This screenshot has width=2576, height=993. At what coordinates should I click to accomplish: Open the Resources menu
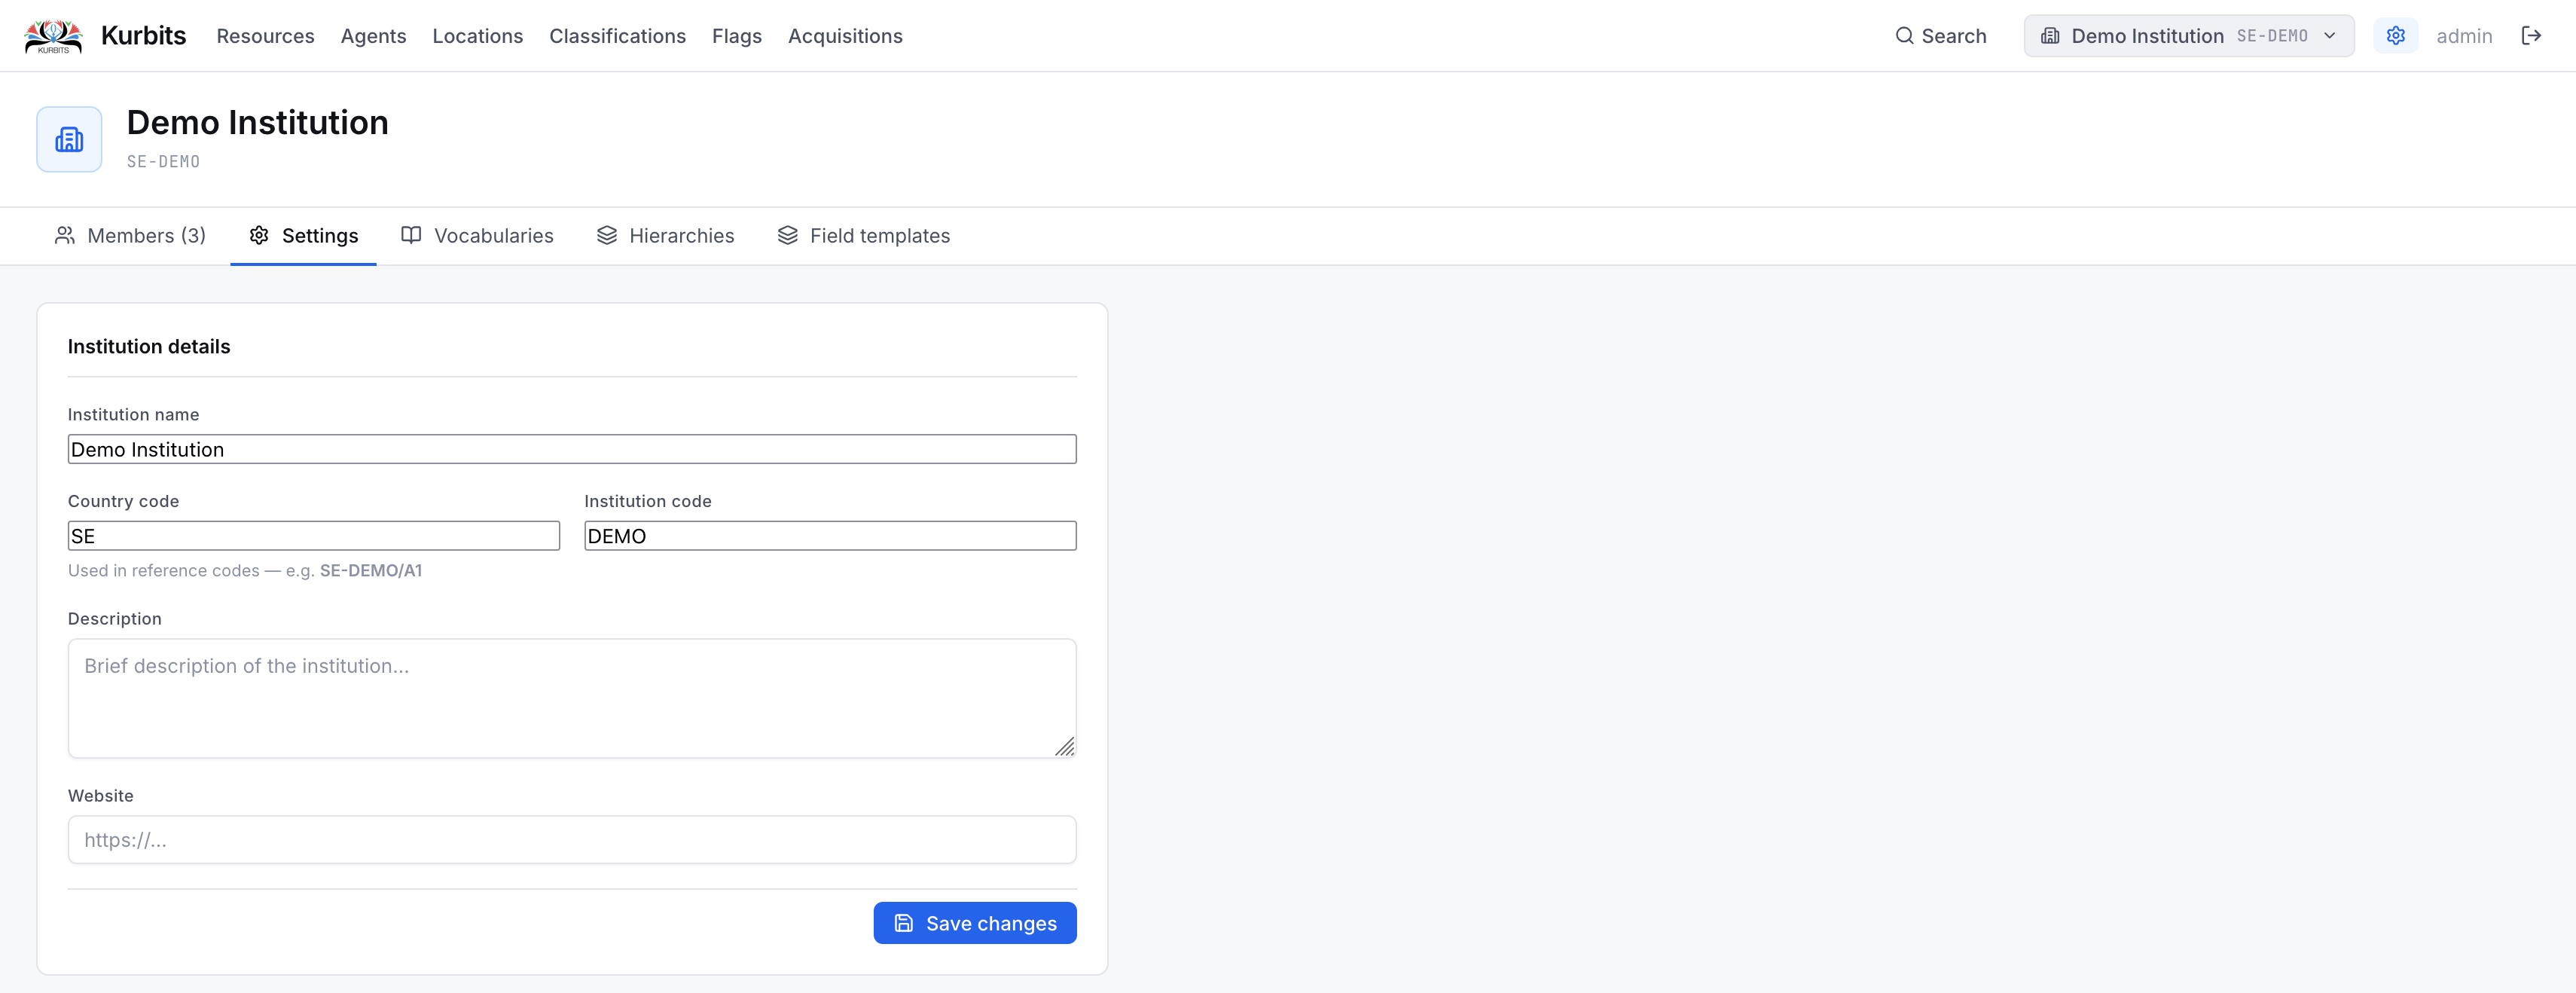[x=265, y=36]
